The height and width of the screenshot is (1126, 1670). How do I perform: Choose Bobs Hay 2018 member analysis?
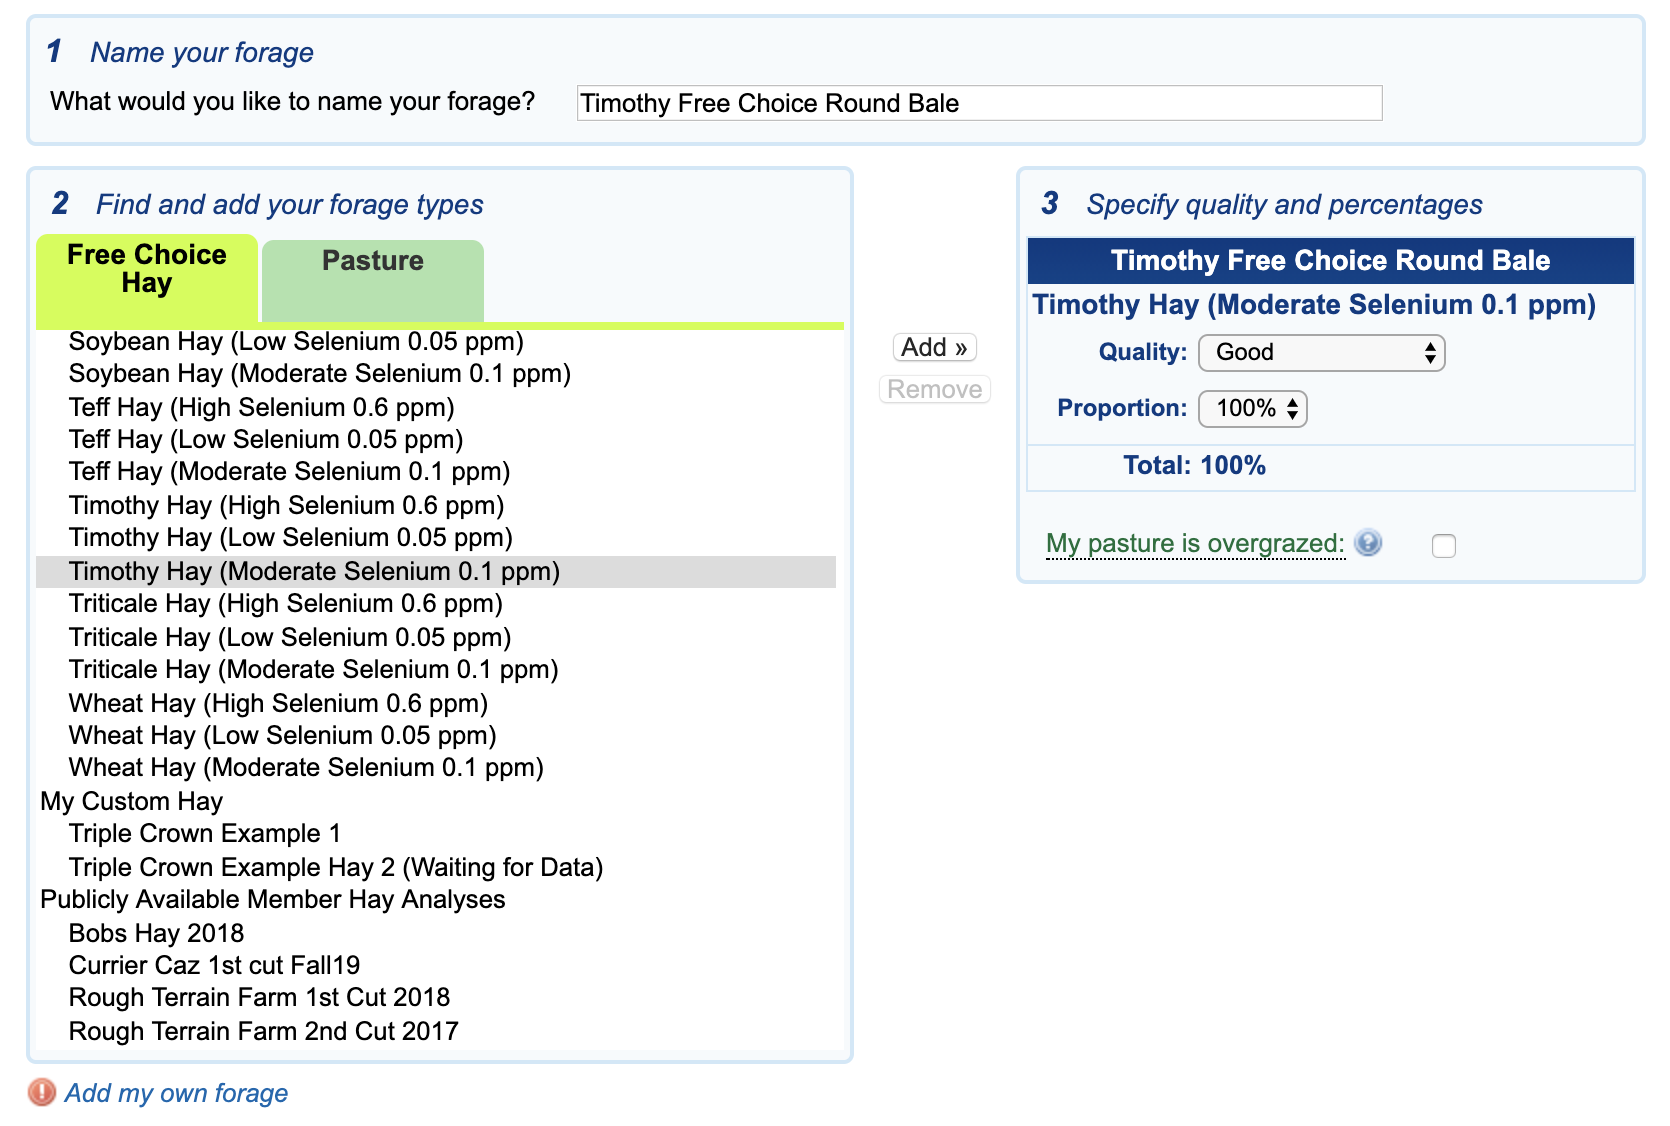pos(155,933)
